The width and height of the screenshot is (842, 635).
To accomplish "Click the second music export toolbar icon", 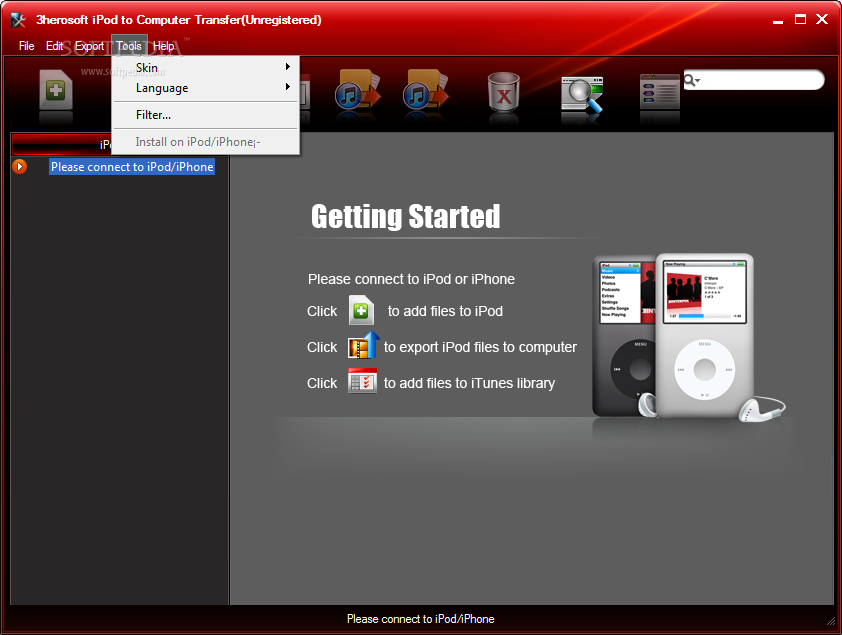I will pos(425,89).
